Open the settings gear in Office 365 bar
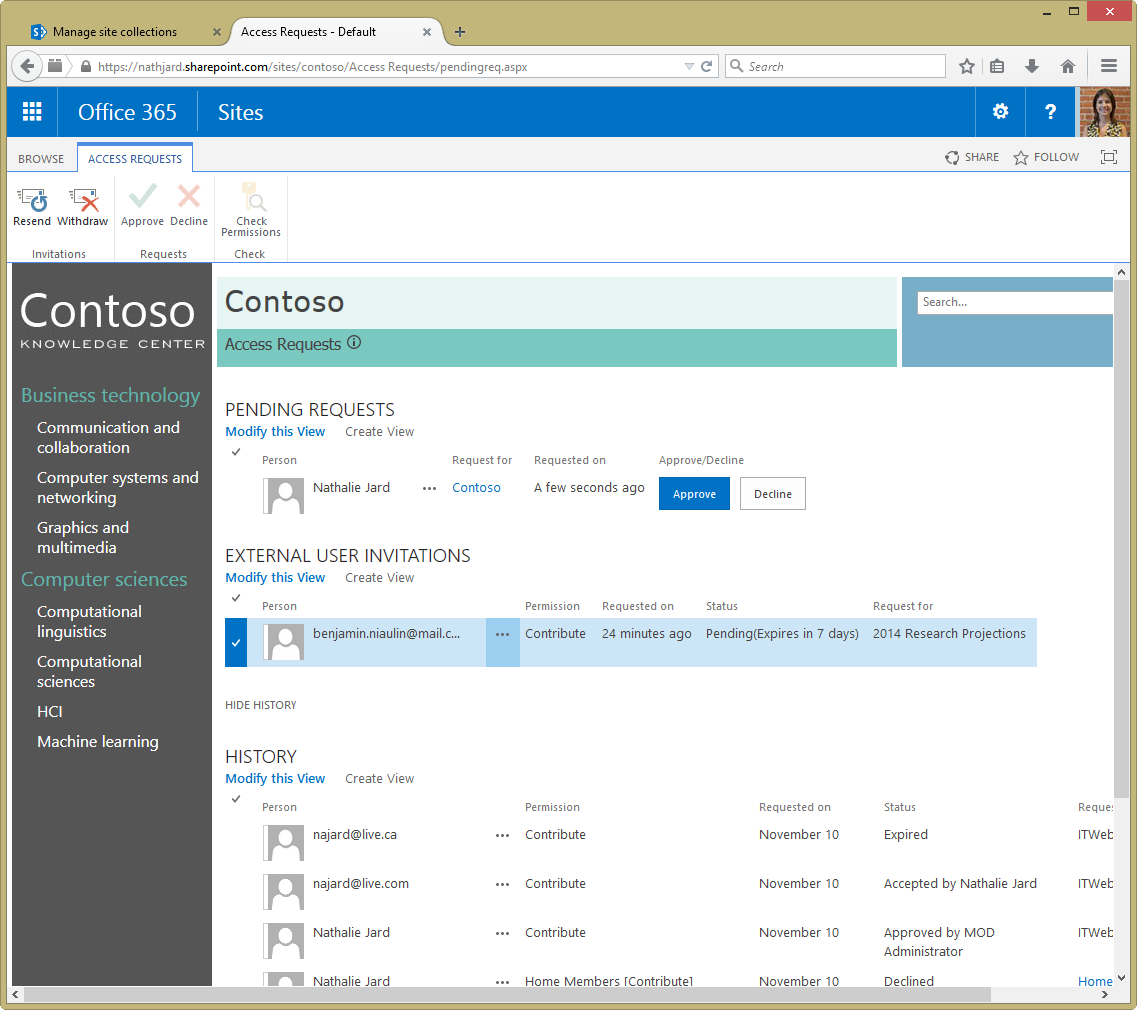Screen dimensions: 1137x1010 pos(1000,112)
